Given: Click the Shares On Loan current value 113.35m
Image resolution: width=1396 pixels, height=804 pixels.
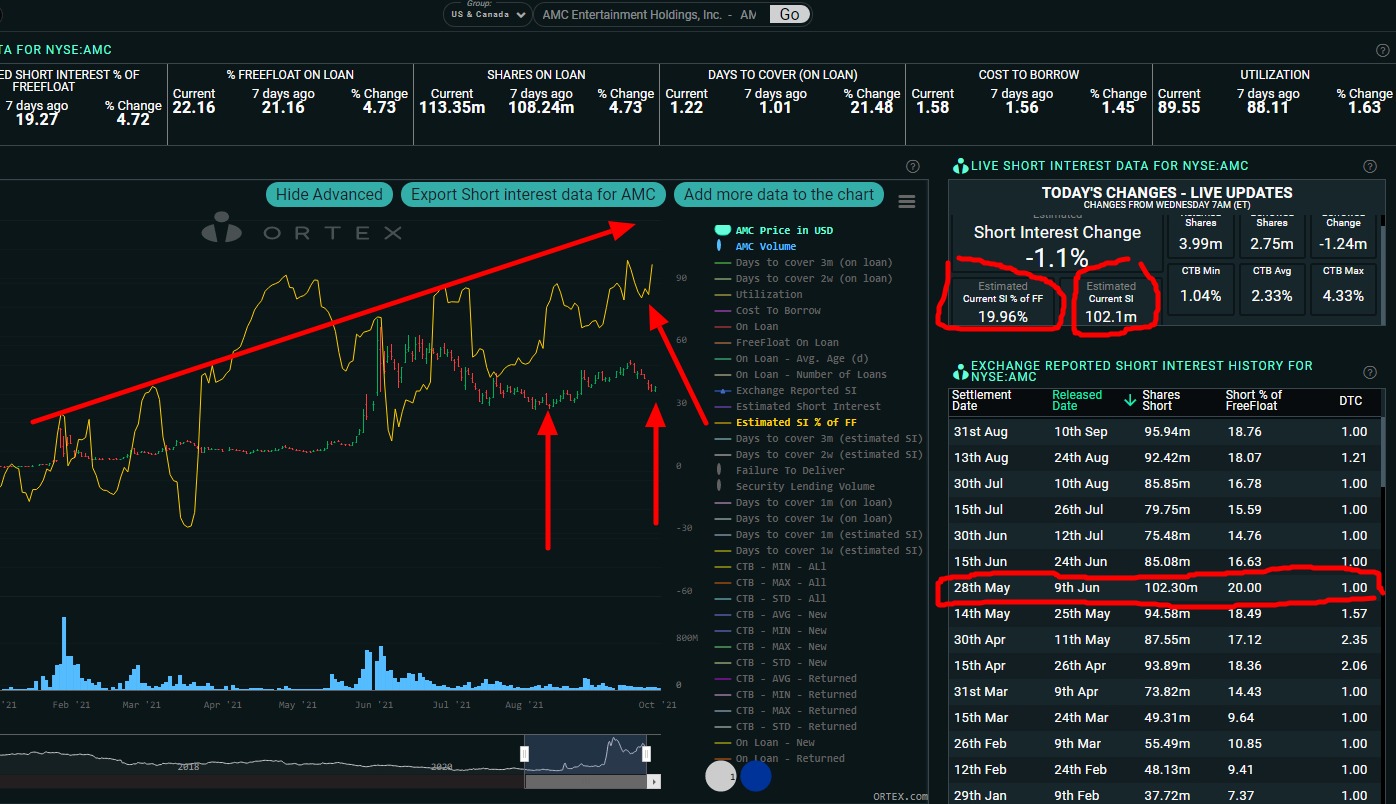Looking at the screenshot, I should (452, 108).
